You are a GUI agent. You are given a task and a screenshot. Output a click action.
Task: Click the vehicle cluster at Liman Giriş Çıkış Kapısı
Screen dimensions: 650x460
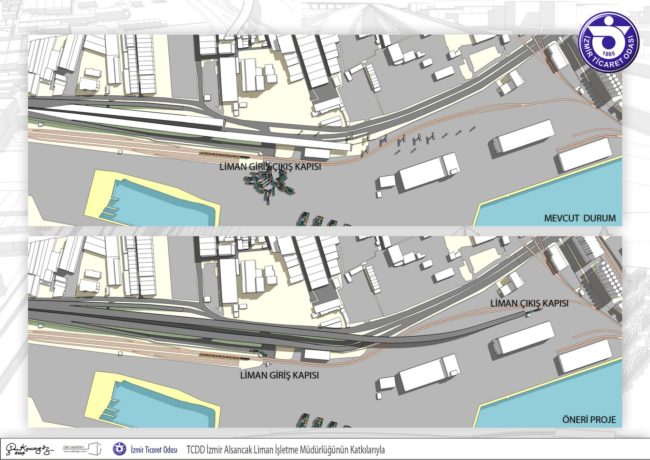click(263, 187)
